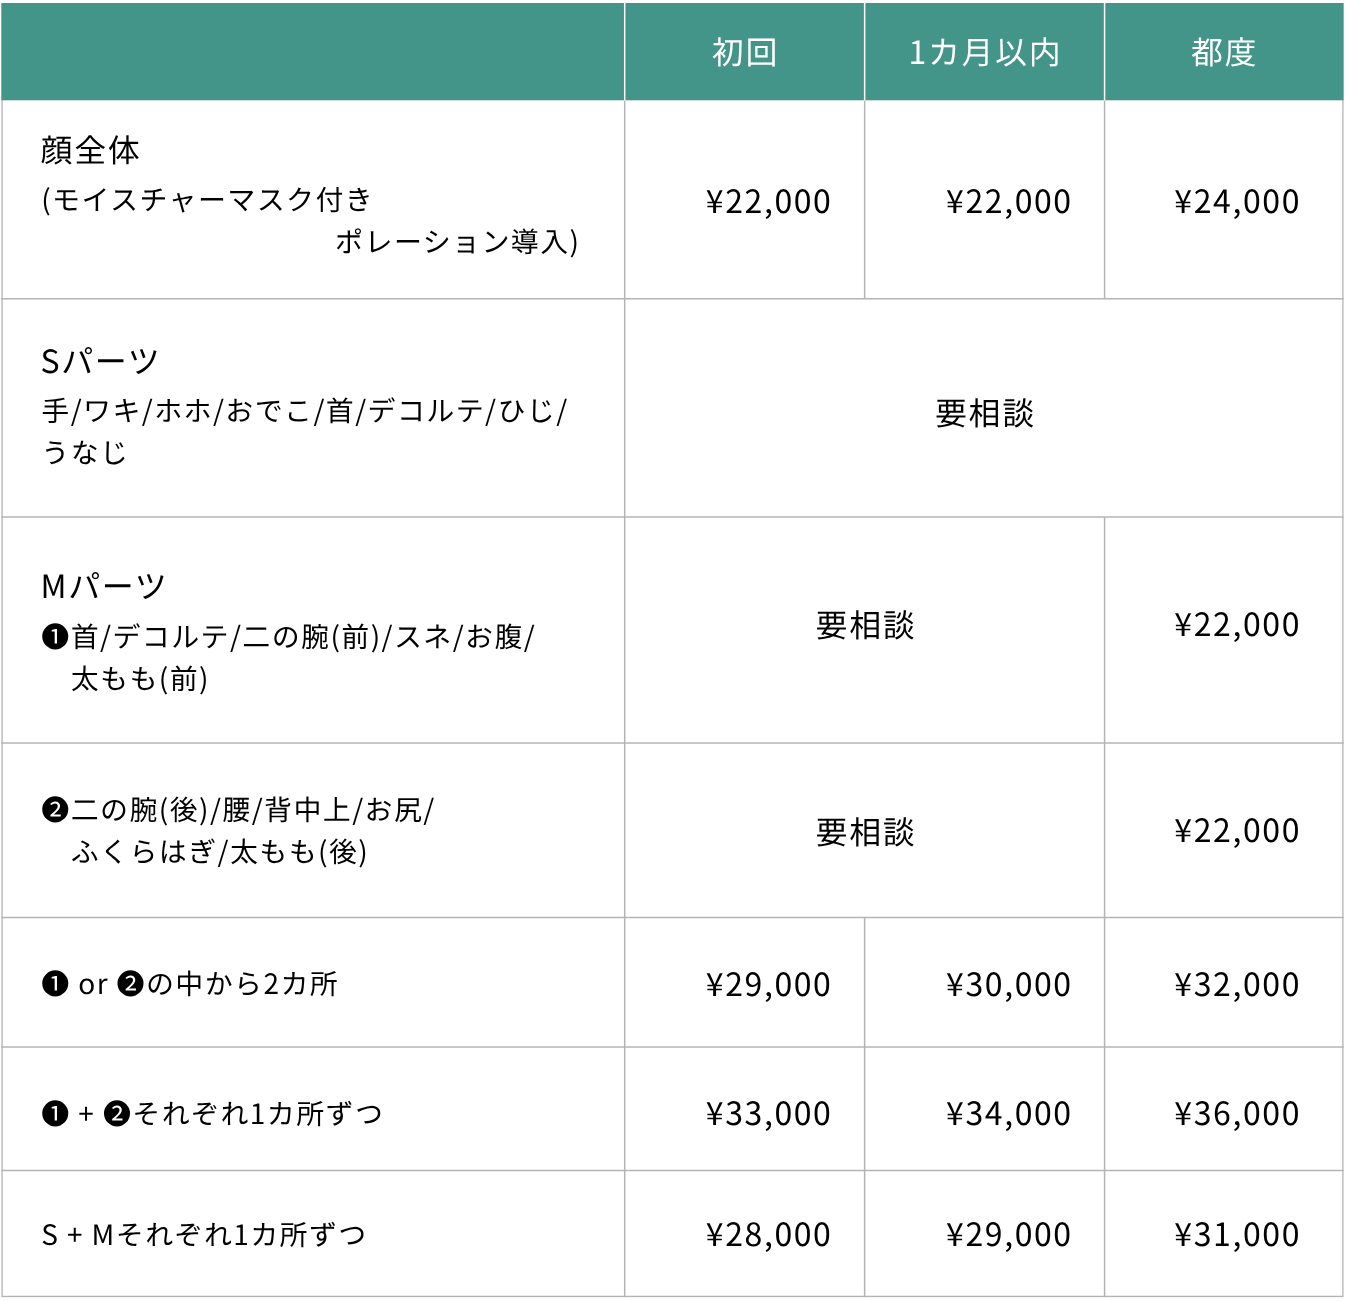1347x1301 pixels.
Task: Click 要相談 in the Sパーツ row
Action: pyautogui.click(x=984, y=413)
